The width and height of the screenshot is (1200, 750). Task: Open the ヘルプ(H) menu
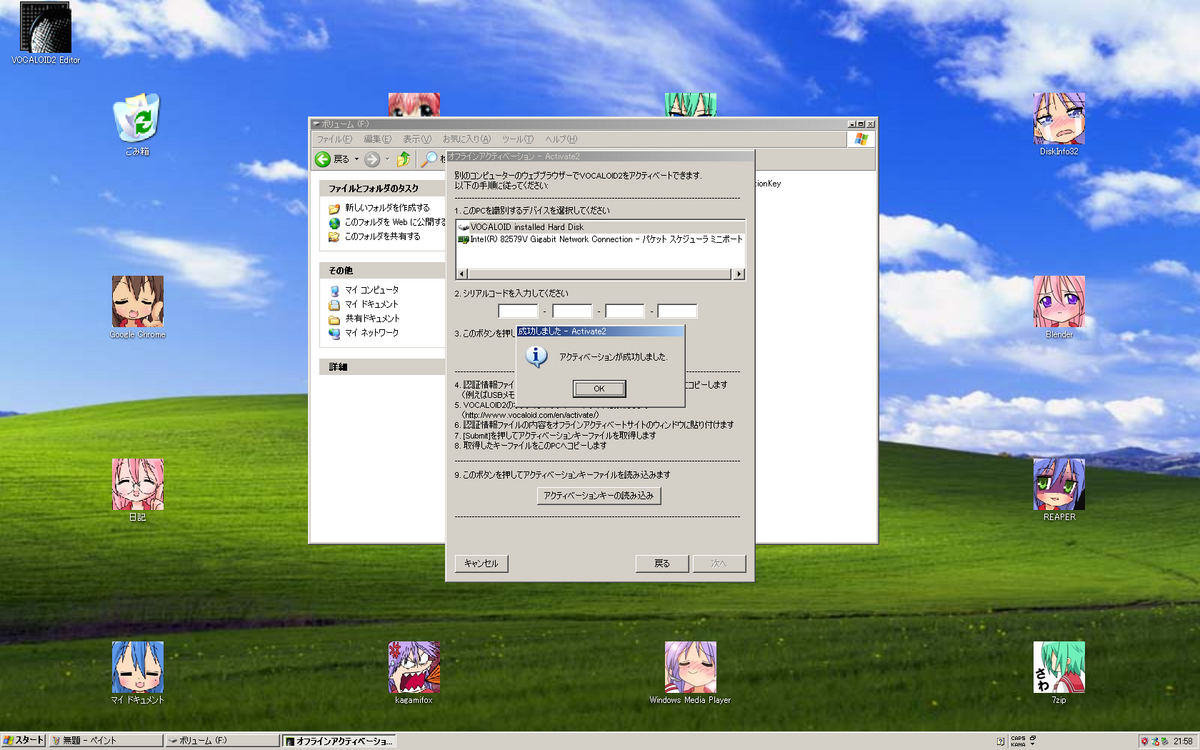560,139
